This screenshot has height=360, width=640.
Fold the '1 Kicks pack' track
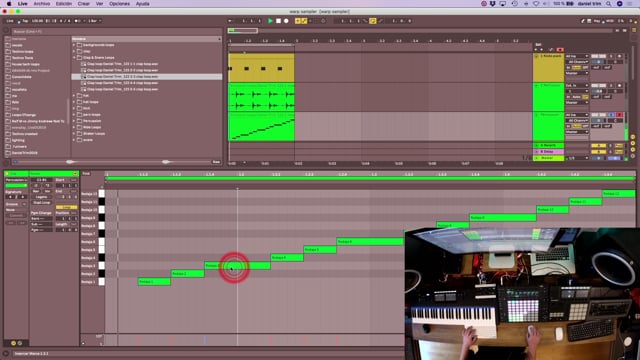click(536, 56)
